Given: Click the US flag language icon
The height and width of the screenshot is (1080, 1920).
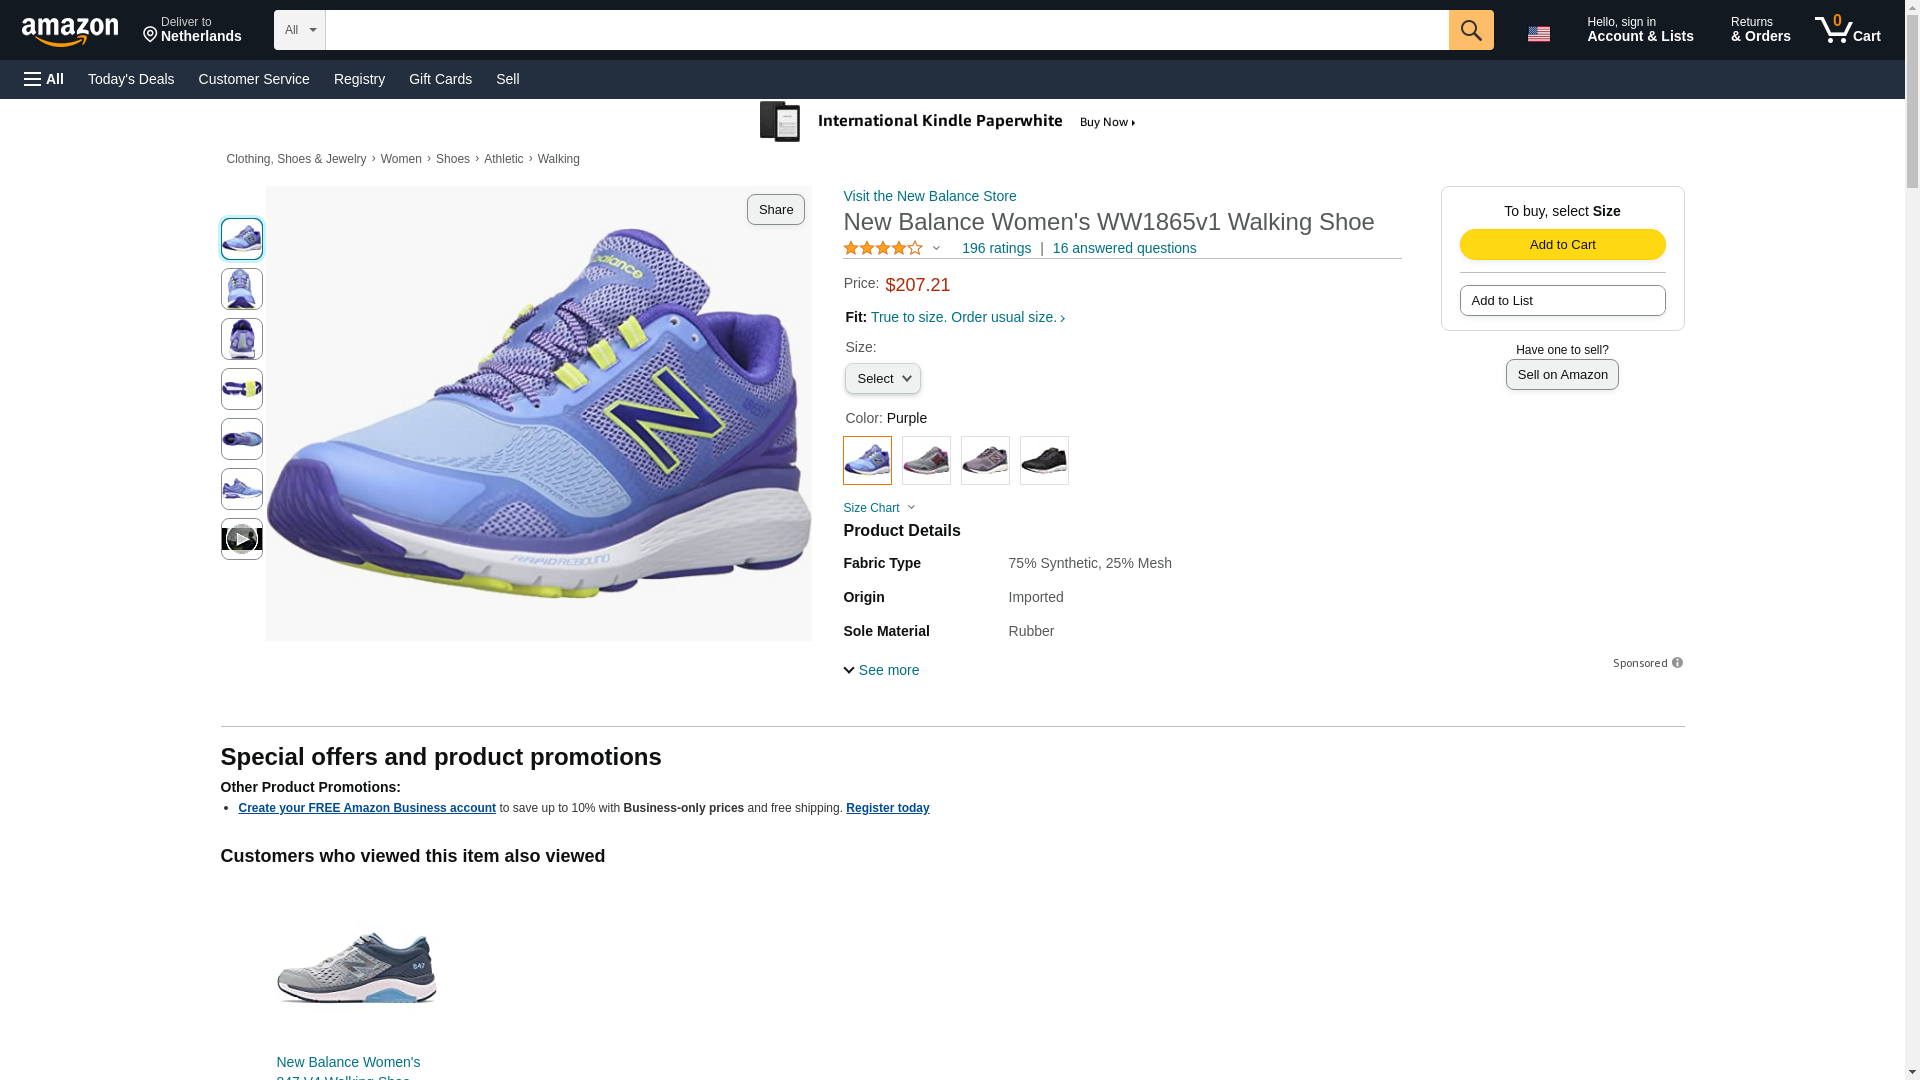Looking at the screenshot, I should point(1538,33).
